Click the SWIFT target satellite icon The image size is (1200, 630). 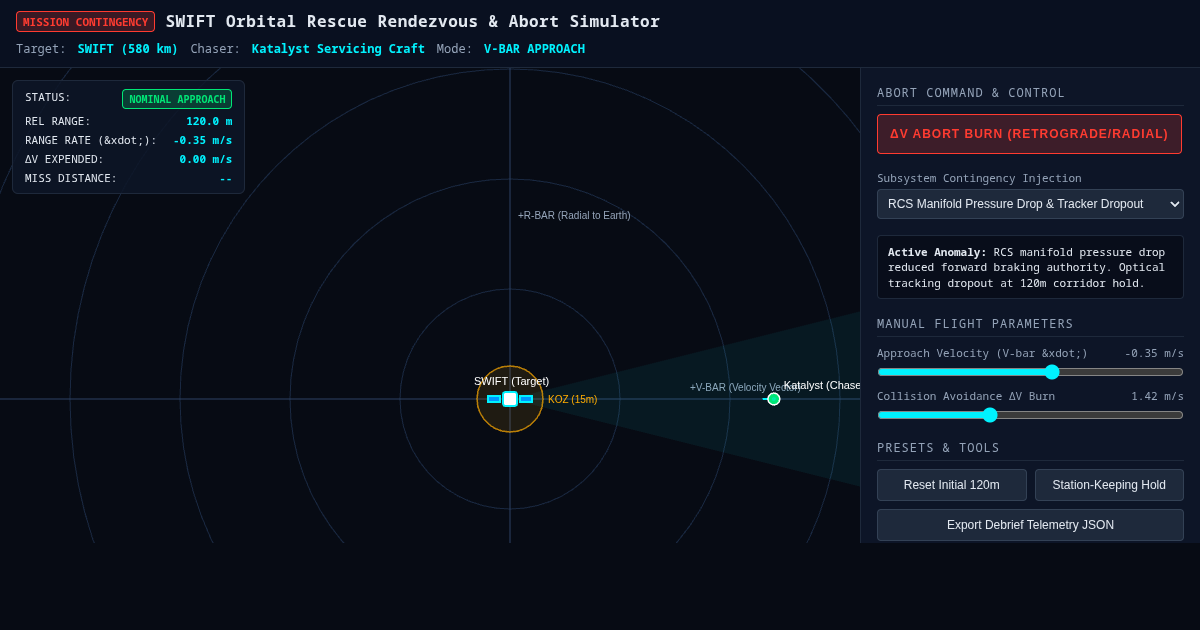coord(510,399)
